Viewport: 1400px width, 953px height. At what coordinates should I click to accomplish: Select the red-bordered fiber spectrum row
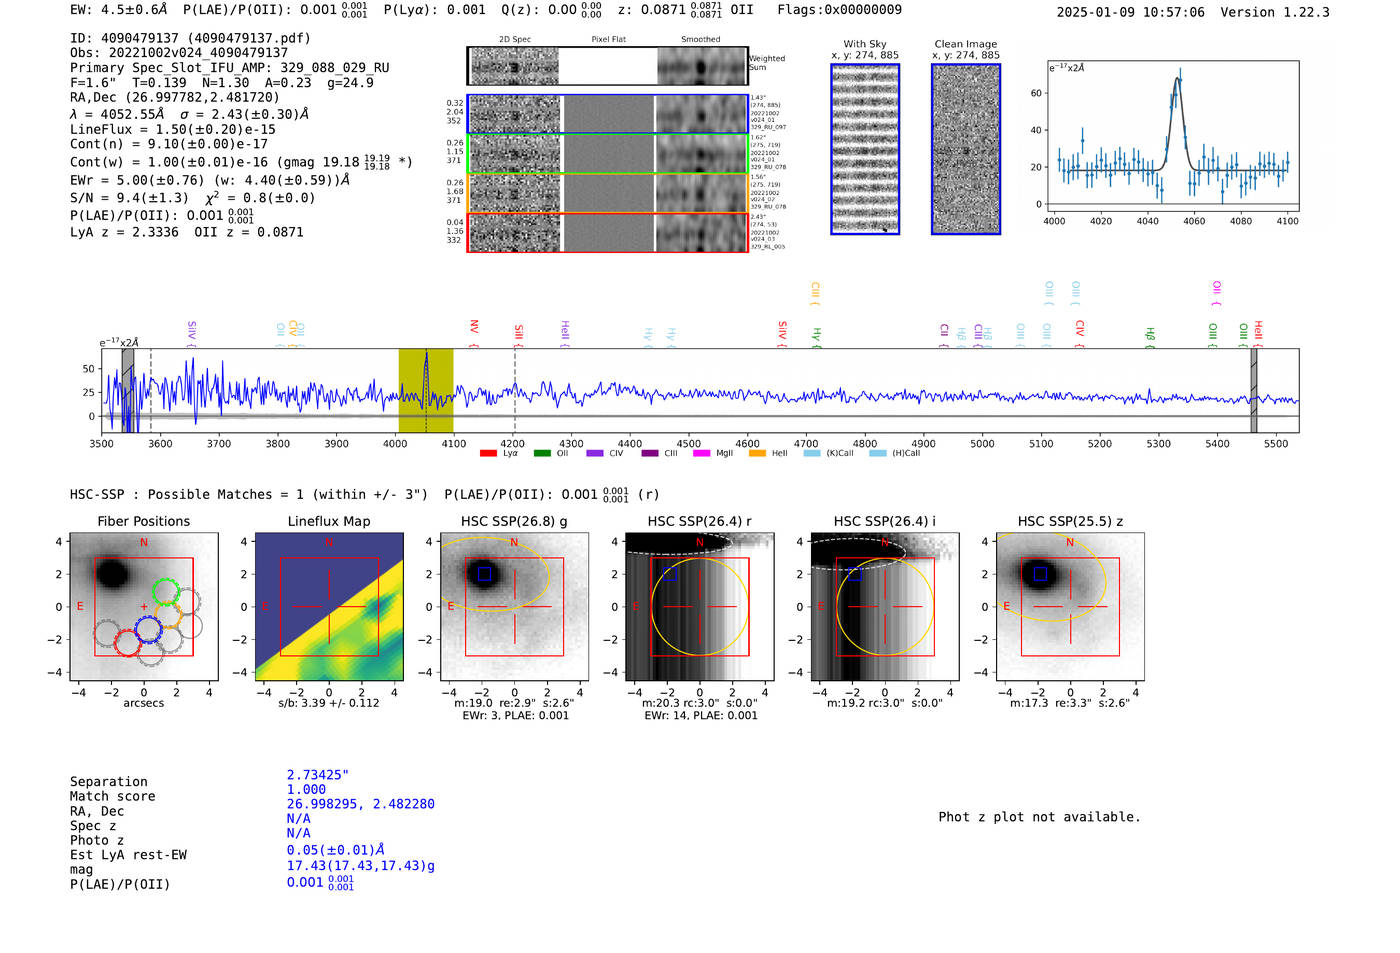point(607,232)
